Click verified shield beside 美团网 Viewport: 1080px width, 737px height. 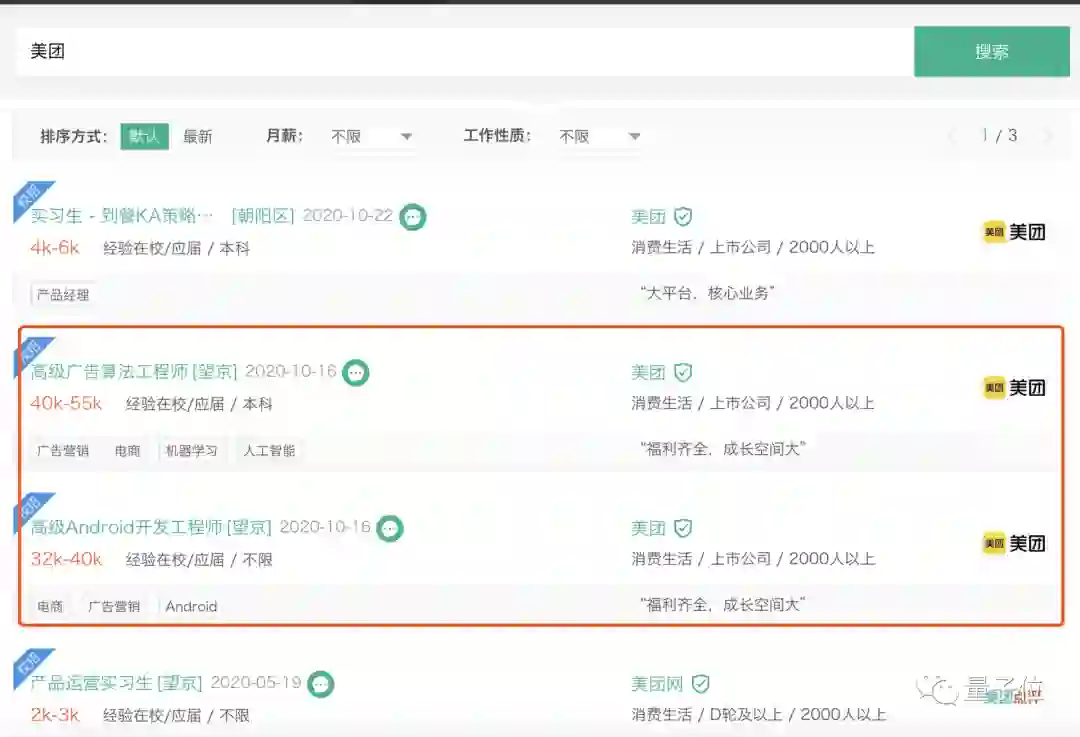tap(700, 684)
